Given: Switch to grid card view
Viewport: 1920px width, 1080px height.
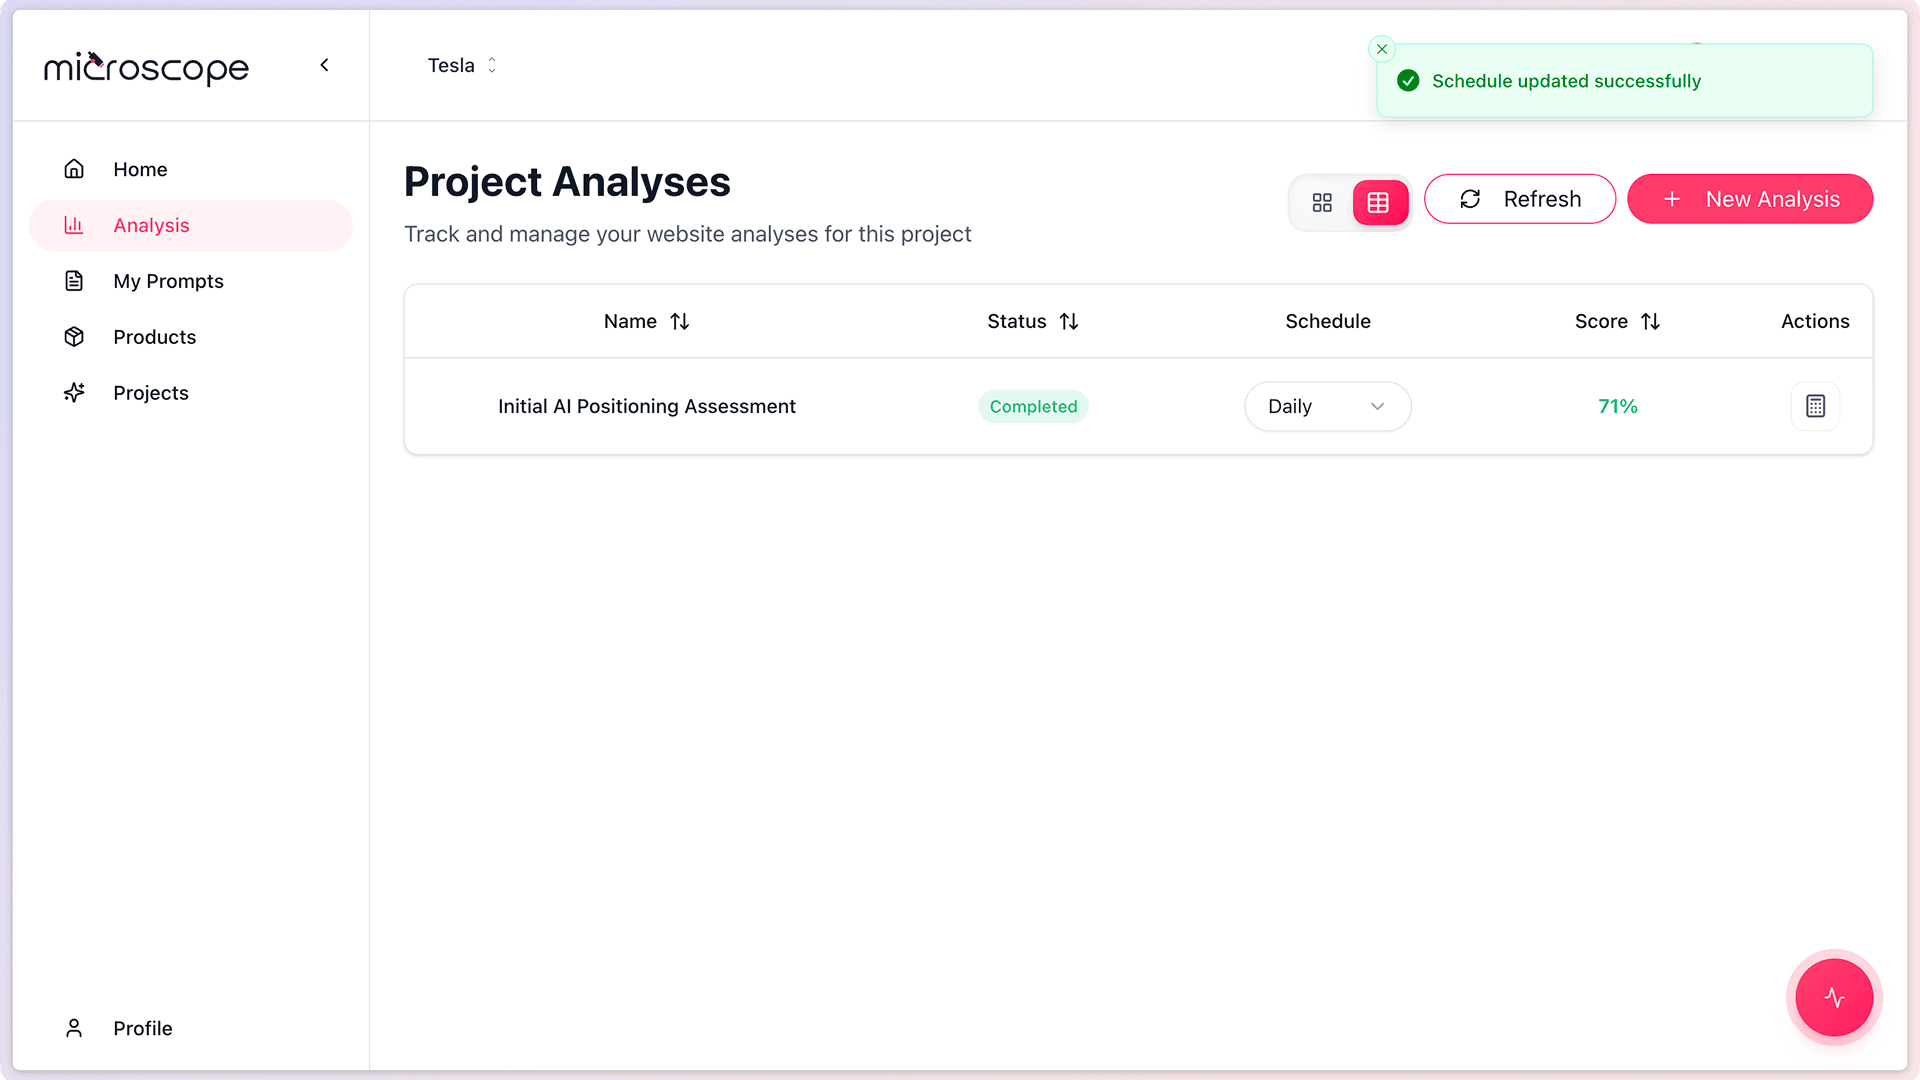Looking at the screenshot, I should (x=1322, y=202).
